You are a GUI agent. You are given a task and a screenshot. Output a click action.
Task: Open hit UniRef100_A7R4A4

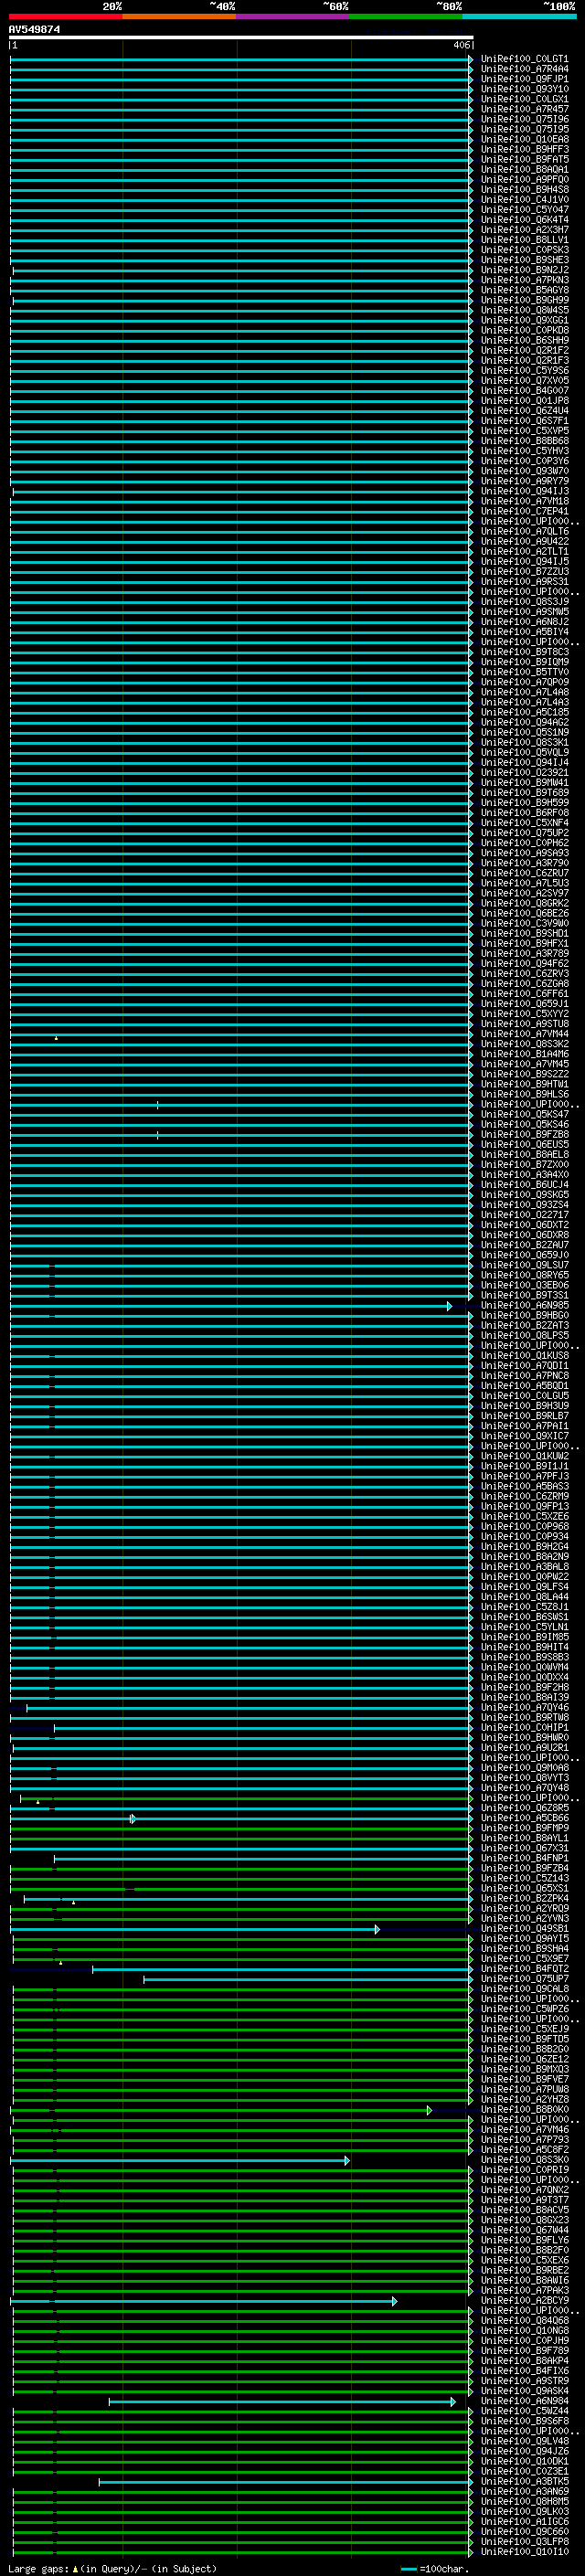524,69
